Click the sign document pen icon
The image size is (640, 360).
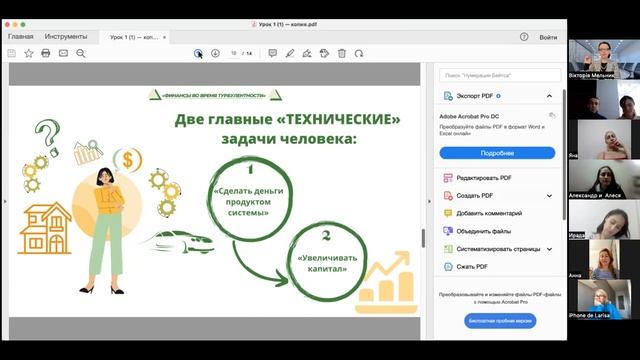[307, 53]
